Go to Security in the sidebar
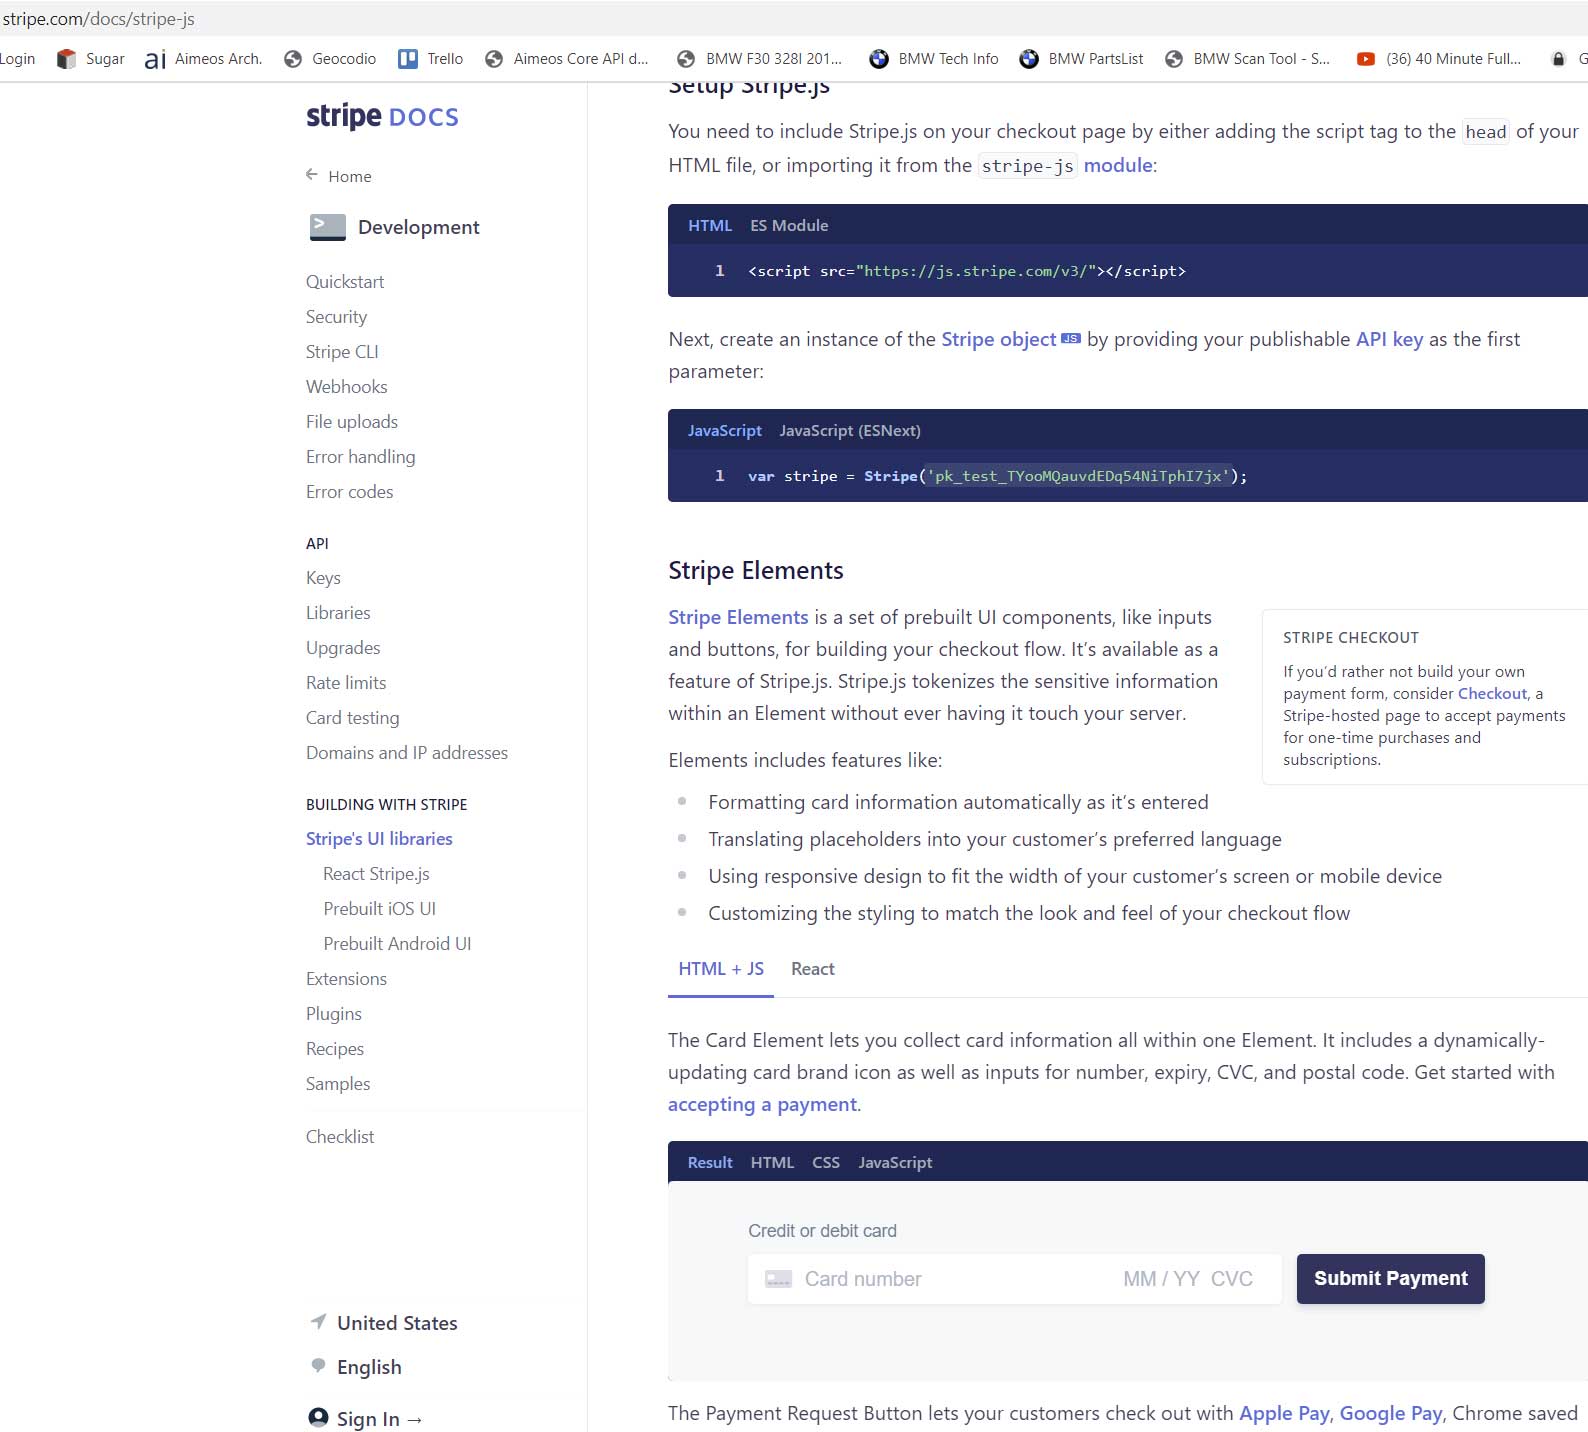1588x1432 pixels. coord(336,316)
